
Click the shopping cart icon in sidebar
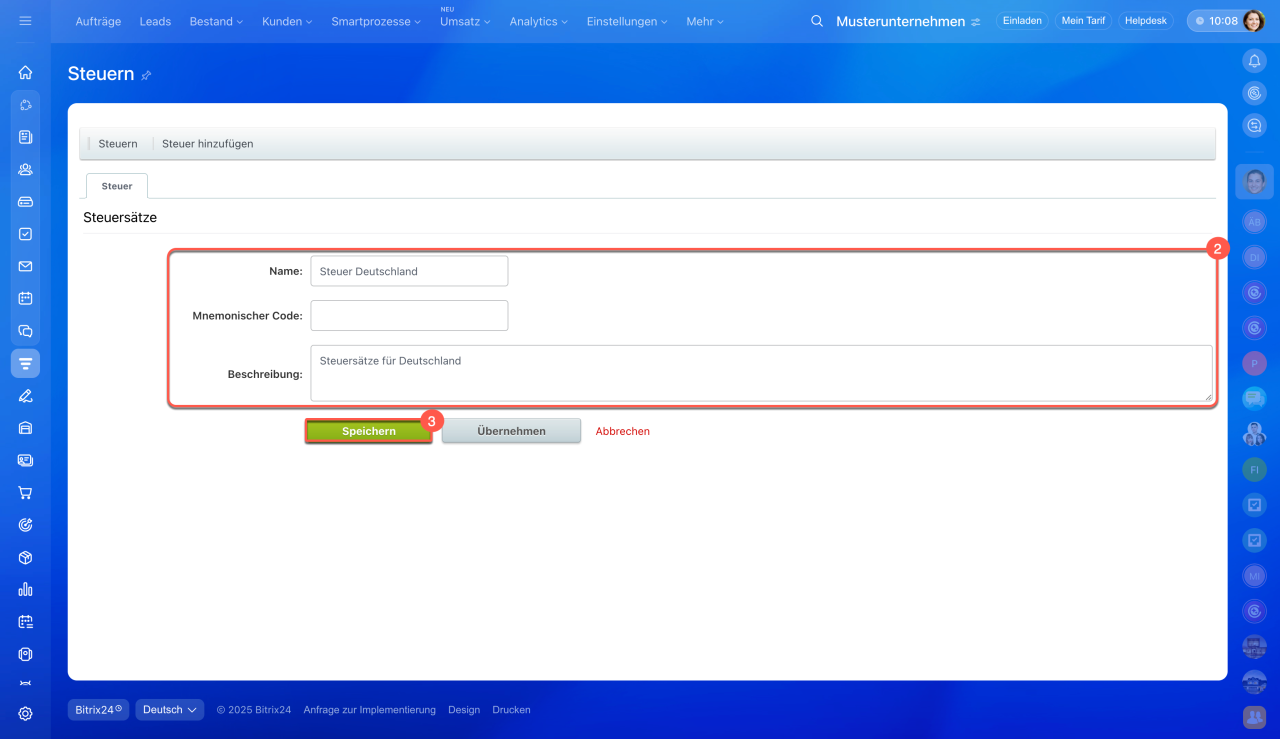click(x=25, y=492)
